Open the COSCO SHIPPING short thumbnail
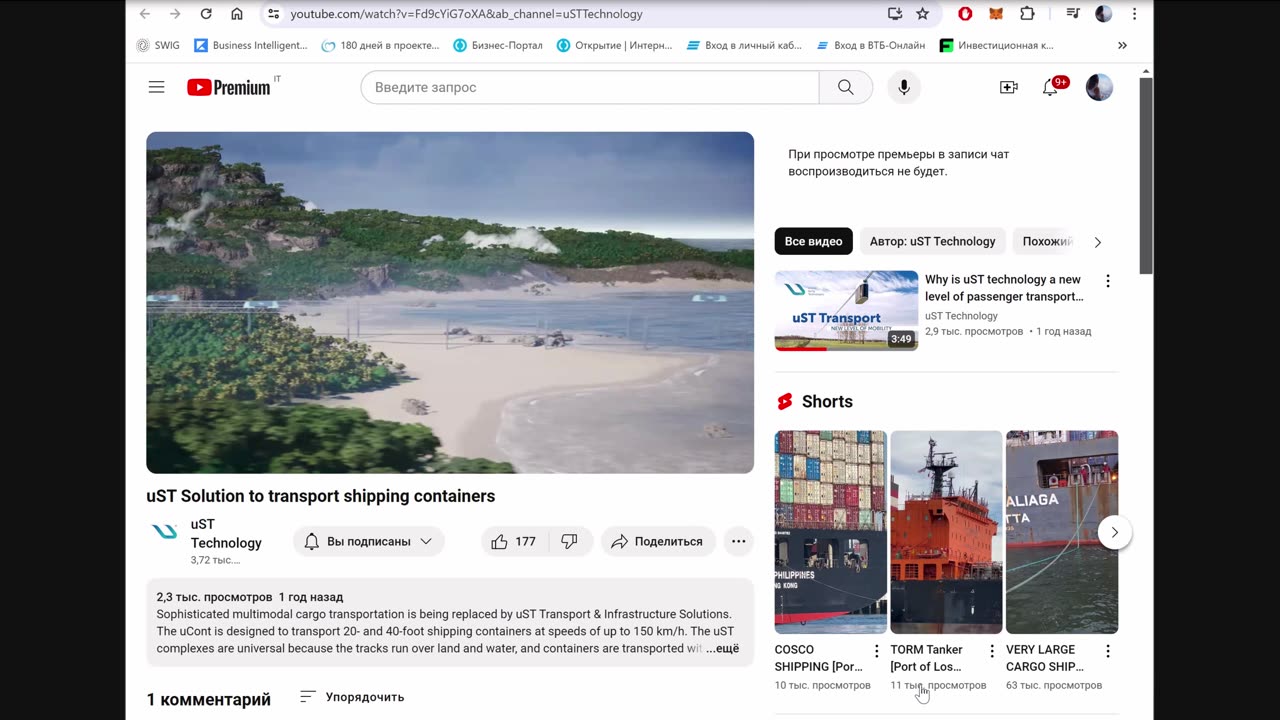Viewport: 1280px width, 720px height. pos(830,532)
